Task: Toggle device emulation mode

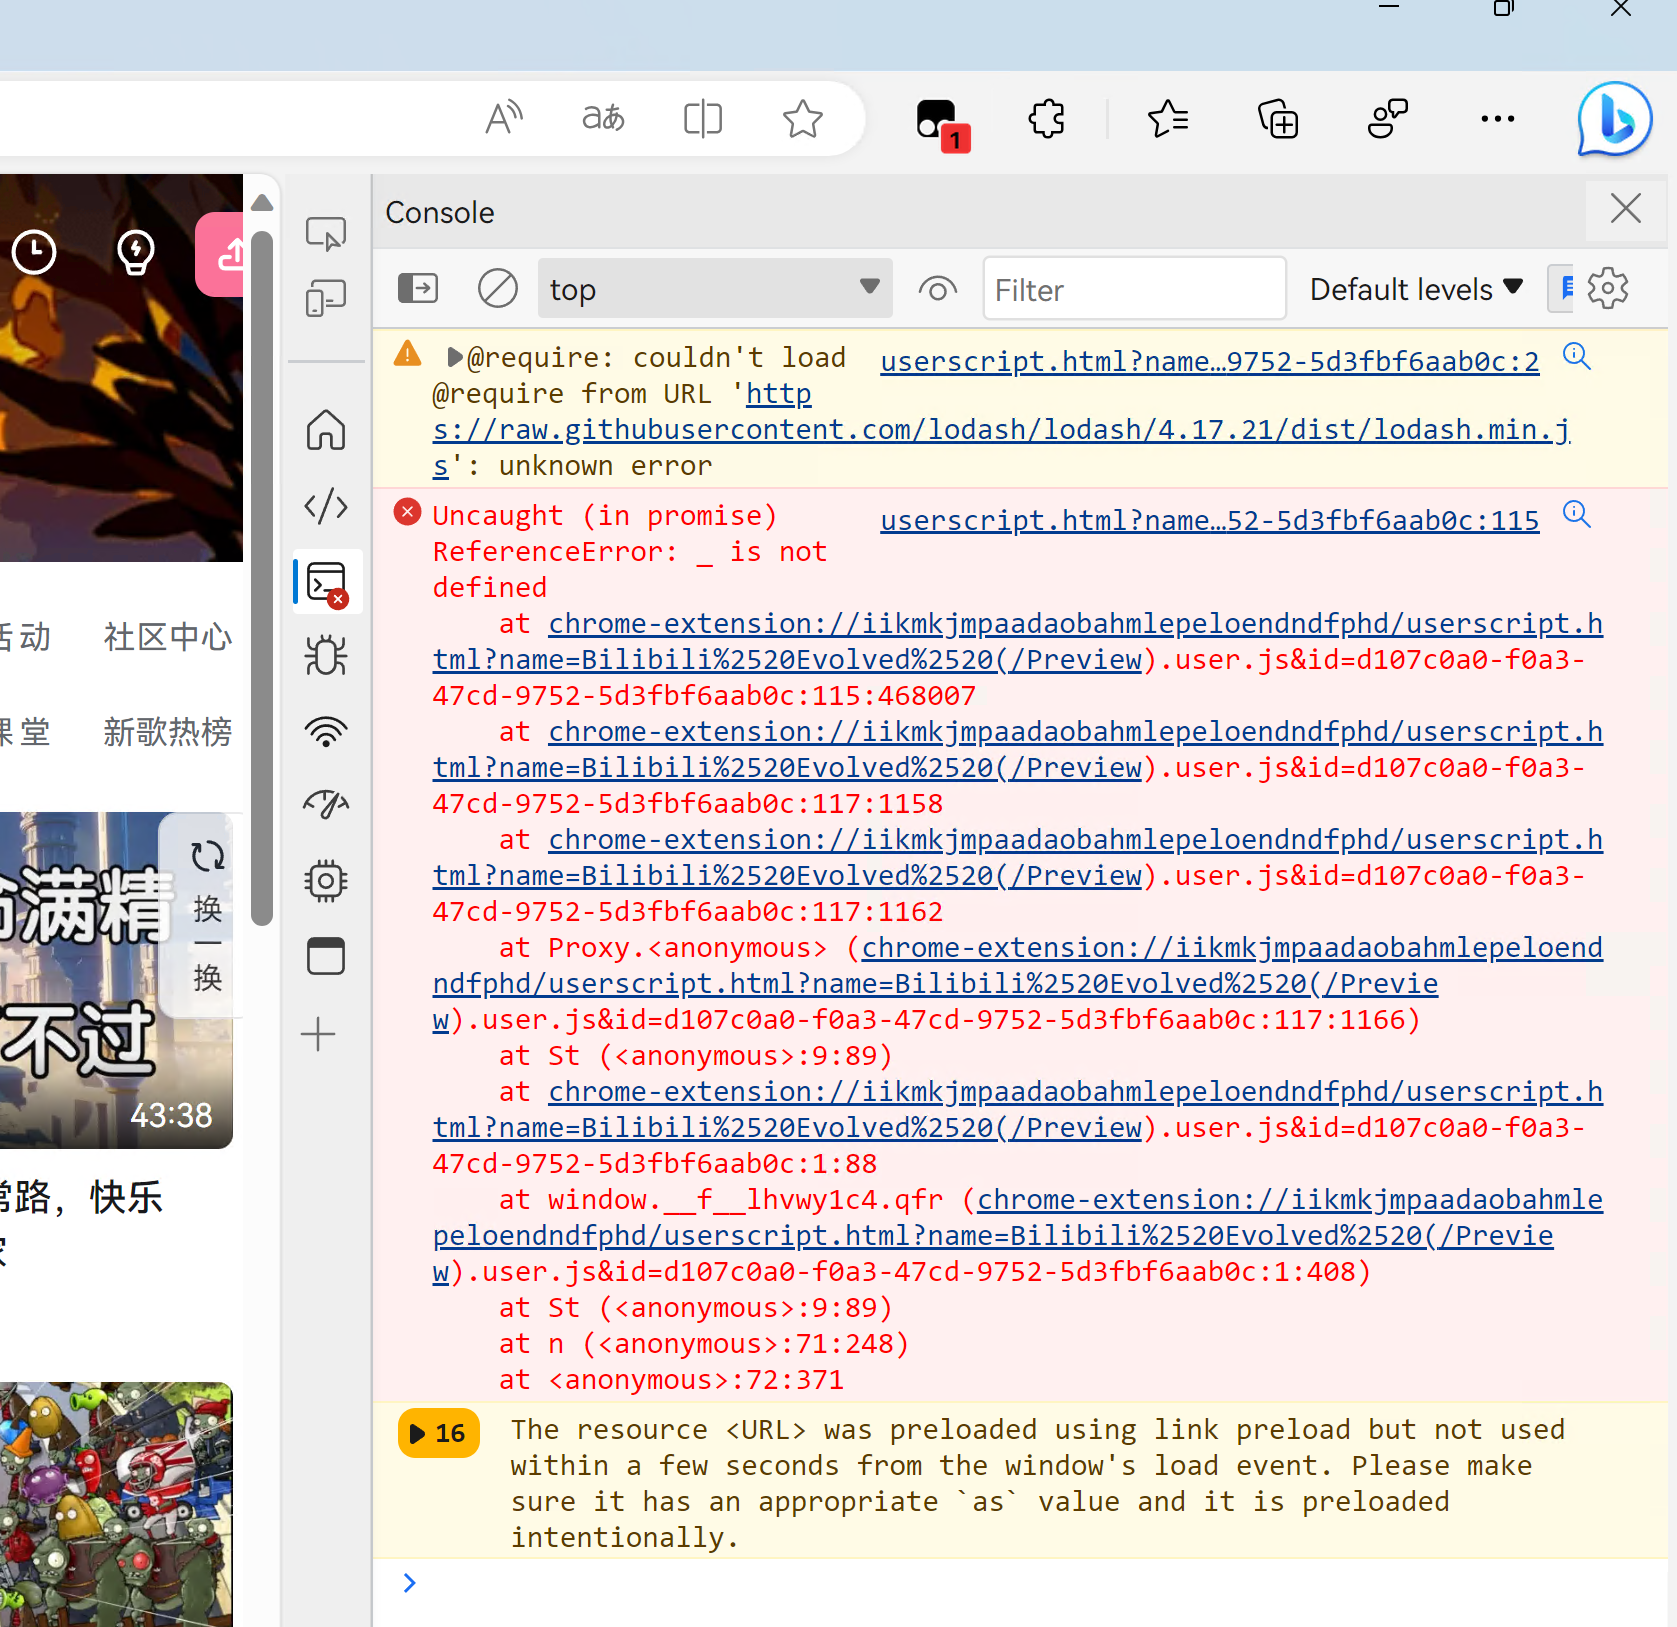Action: 325,297
